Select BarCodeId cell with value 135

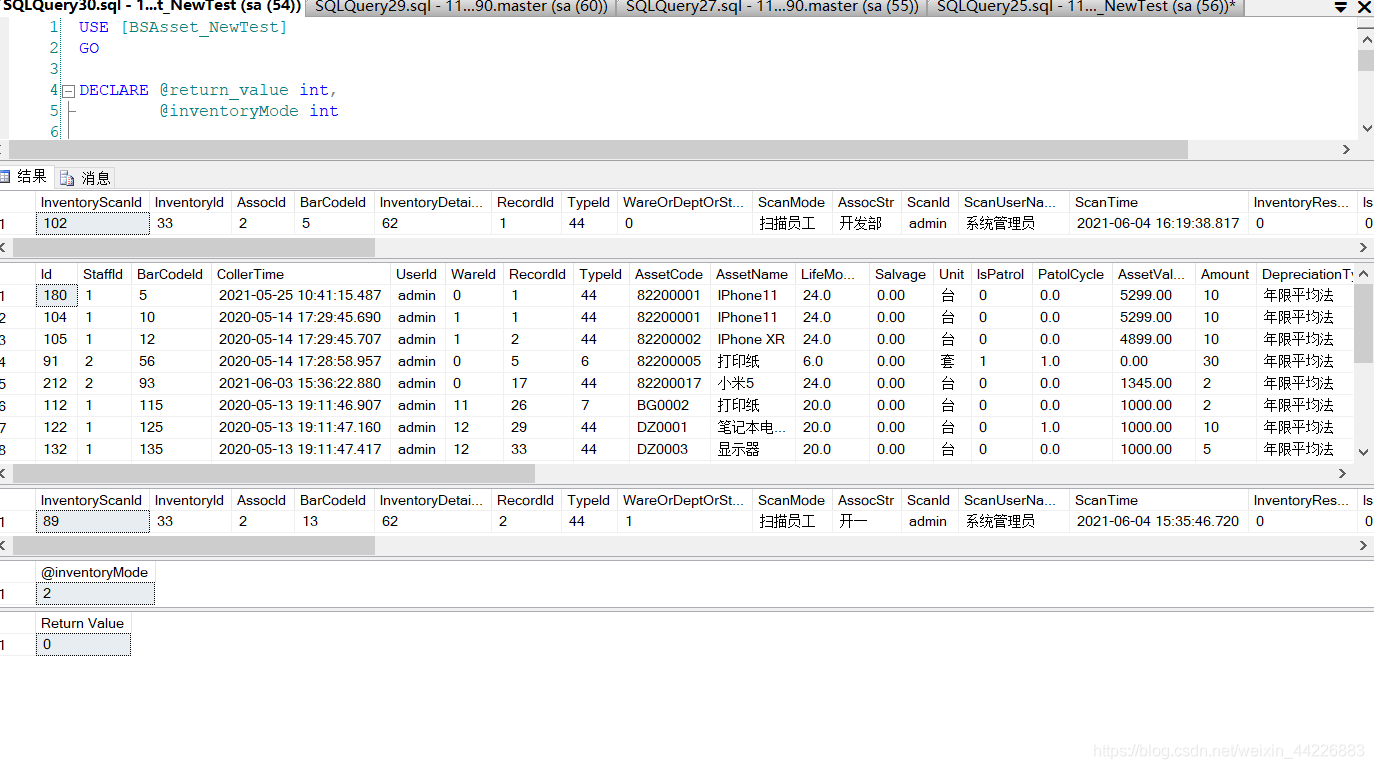pyautogui.click(x=172, y=449)
